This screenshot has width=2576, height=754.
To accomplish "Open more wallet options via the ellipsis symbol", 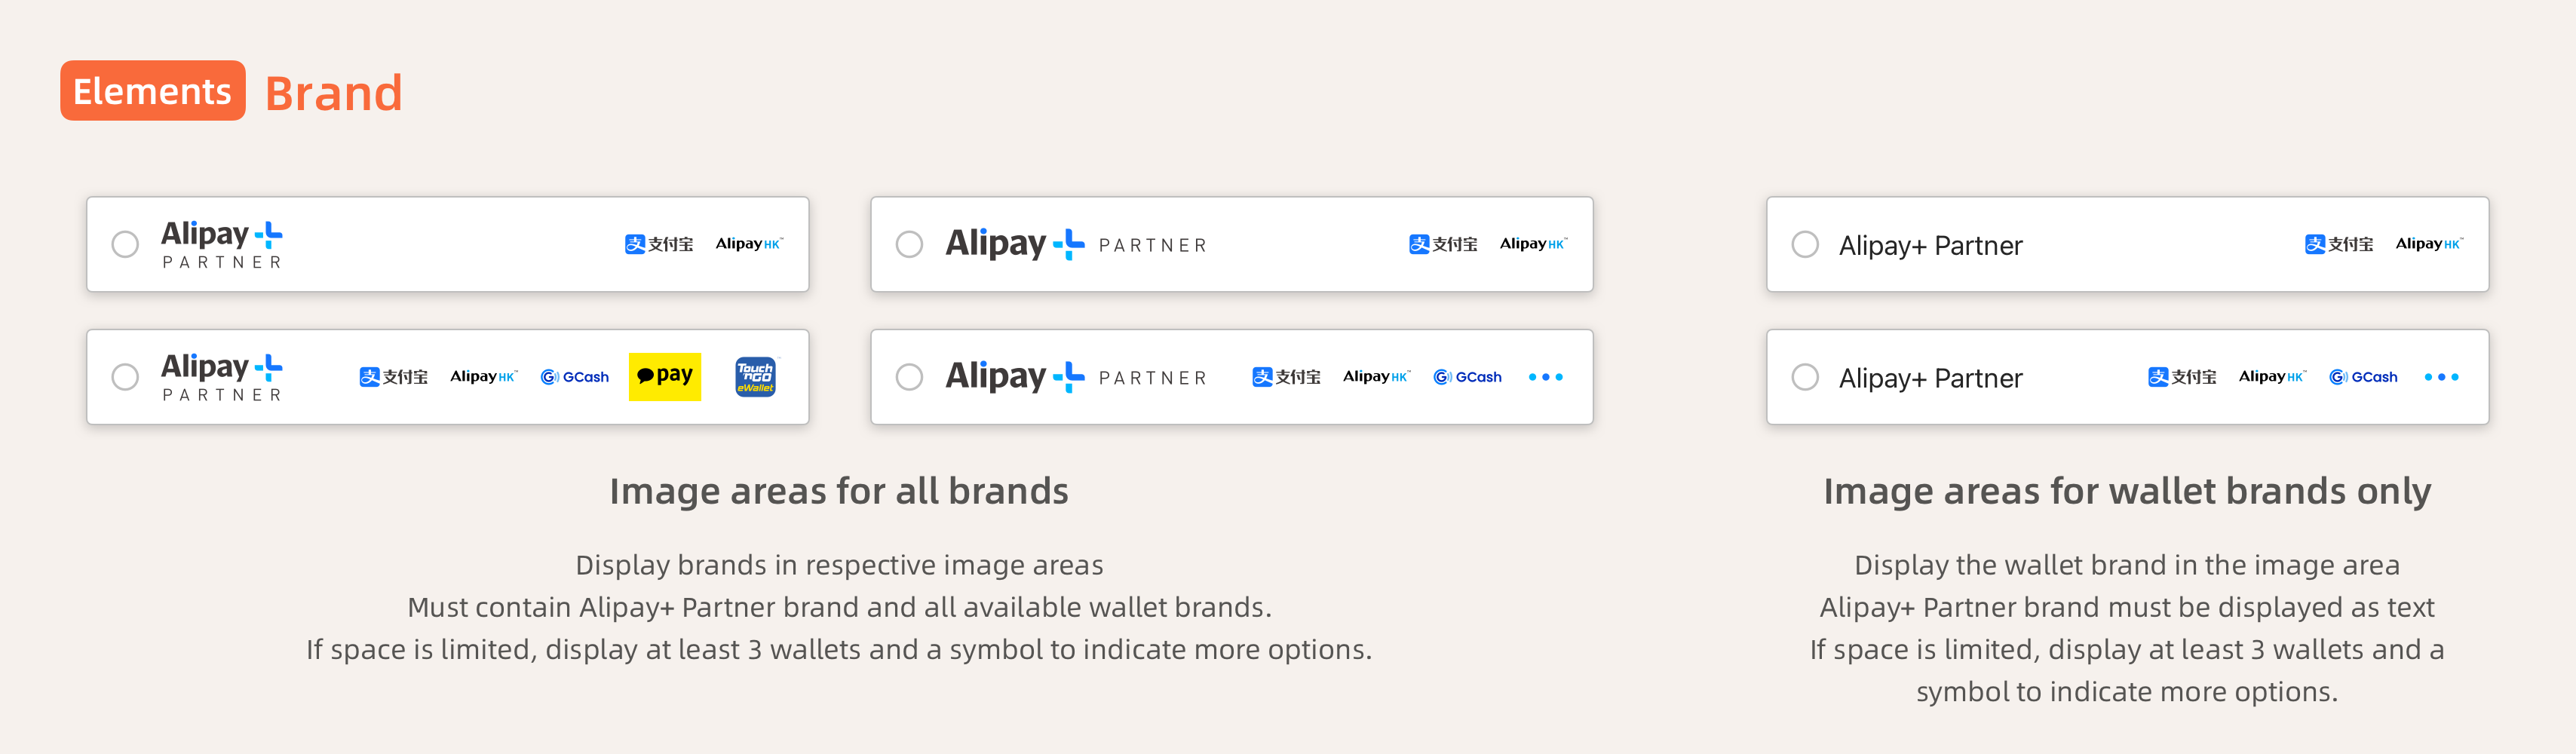I will [x=1546, y=377].
